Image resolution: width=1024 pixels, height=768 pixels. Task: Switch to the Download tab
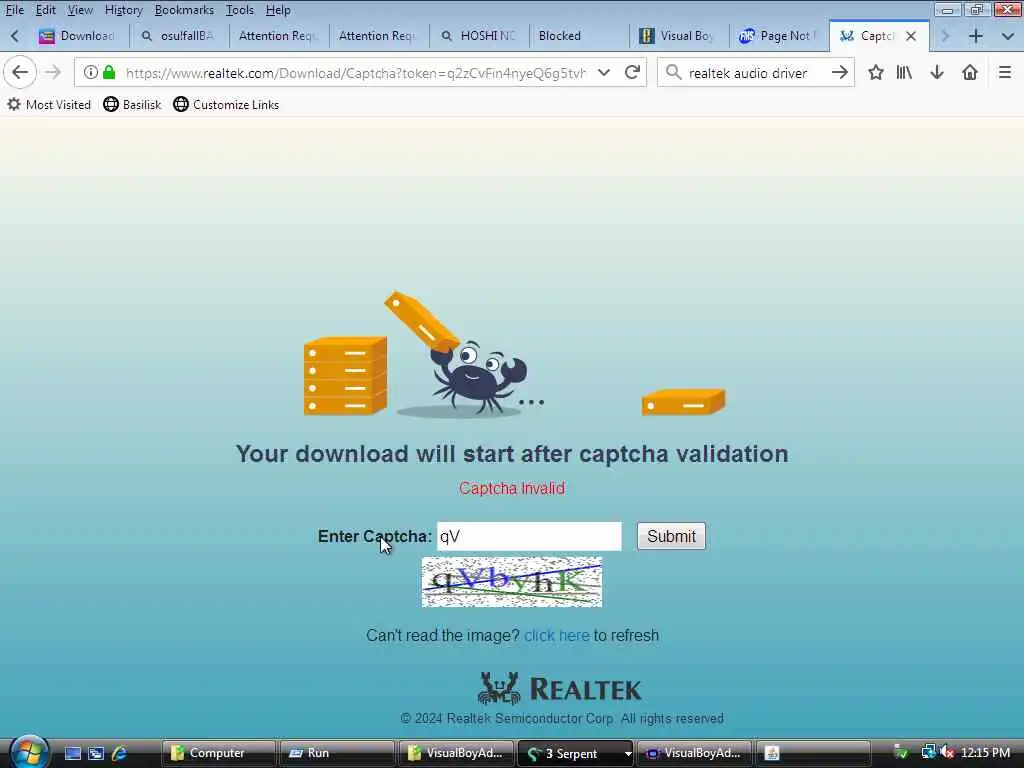78,36
